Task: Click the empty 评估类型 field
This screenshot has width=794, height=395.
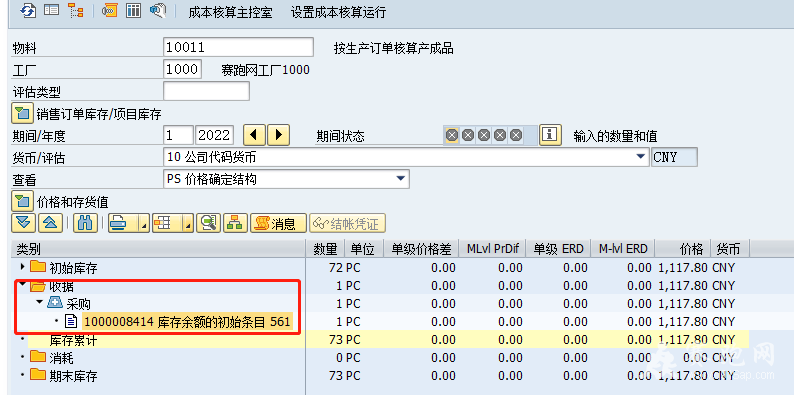Action: tap(206, 91)
